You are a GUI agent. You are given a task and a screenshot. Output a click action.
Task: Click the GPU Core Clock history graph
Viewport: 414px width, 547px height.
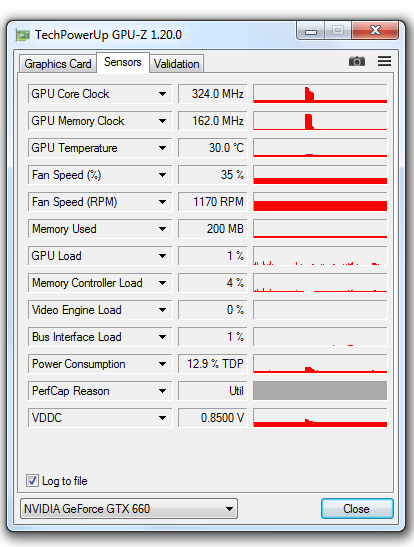(x=320, y=94)
